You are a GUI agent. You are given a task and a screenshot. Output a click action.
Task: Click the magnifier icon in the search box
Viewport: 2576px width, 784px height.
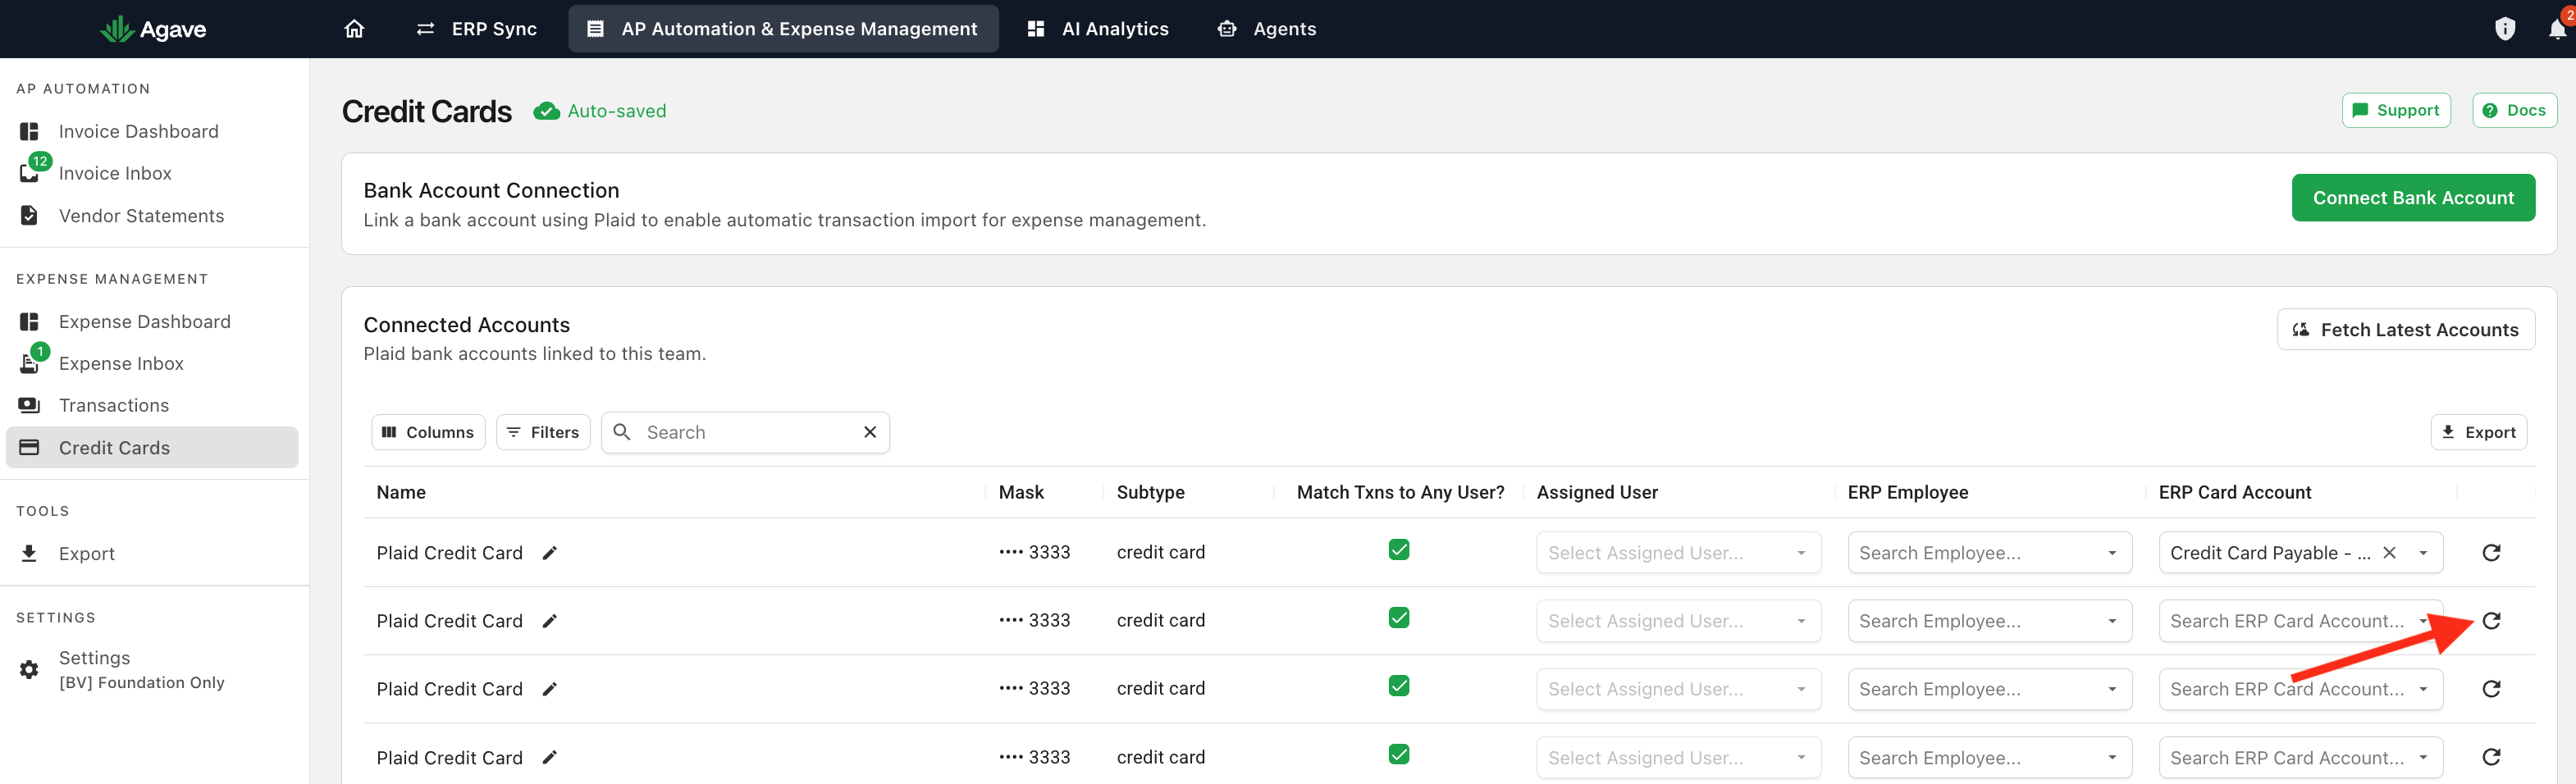pos(622,432)
